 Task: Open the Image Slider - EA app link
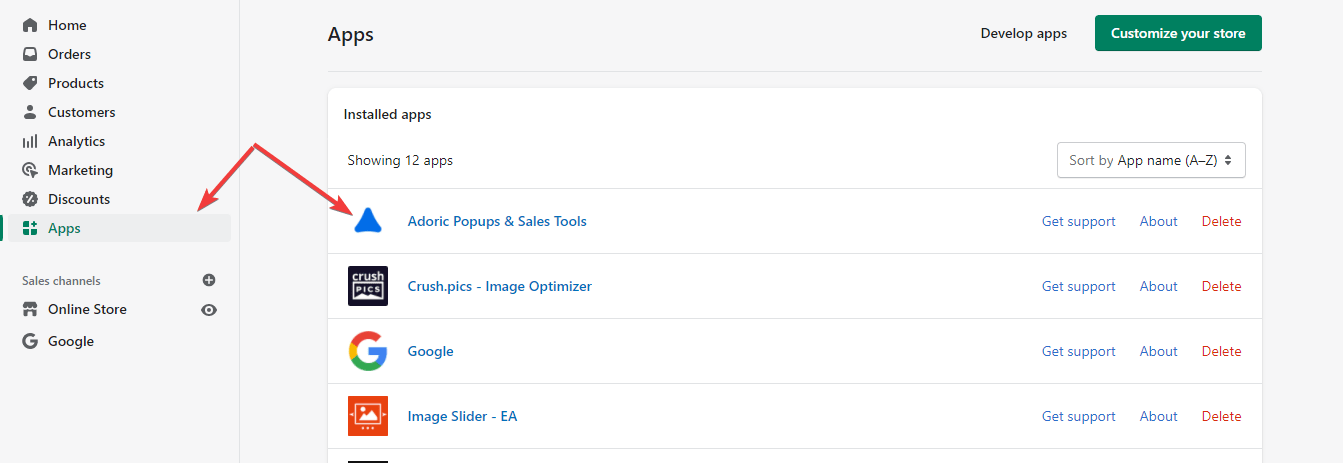[462, 416]
